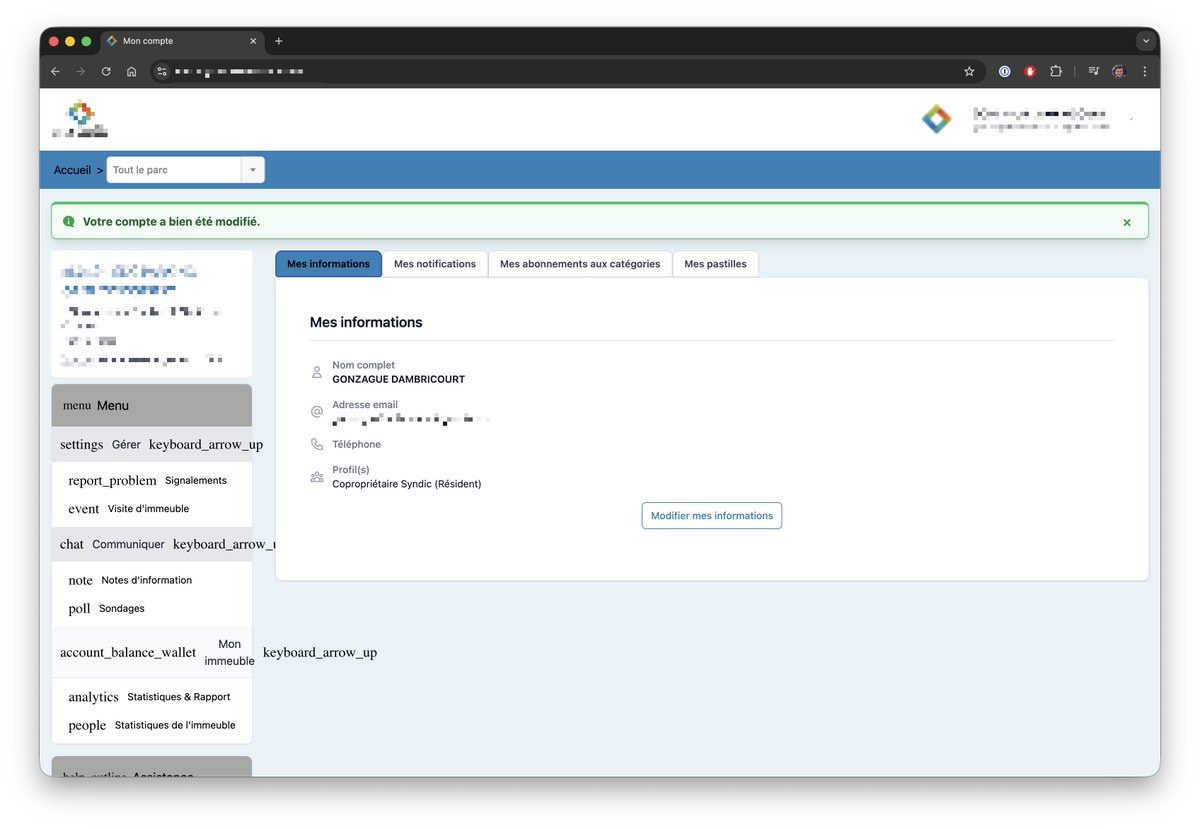Open the Chrome profile avatar
The width and height of the screenshot is (1200, 829).
1119,72
